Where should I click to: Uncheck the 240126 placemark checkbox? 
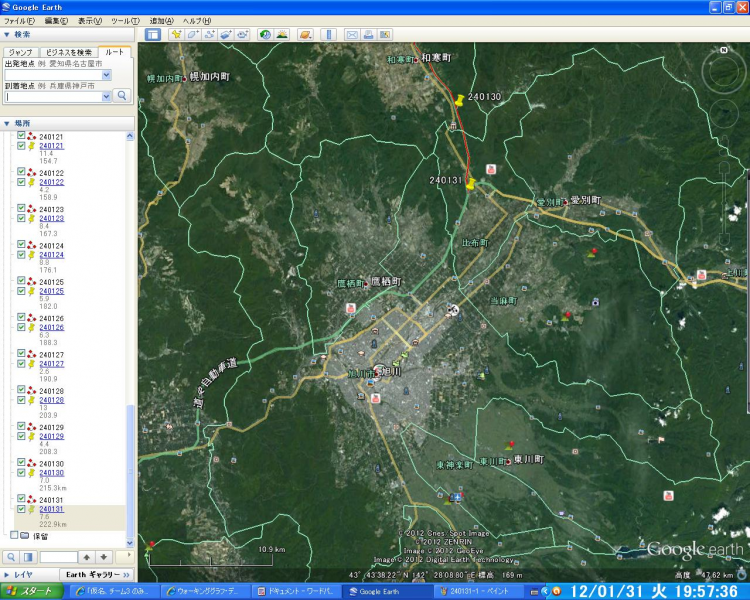(x=21, y=327)
